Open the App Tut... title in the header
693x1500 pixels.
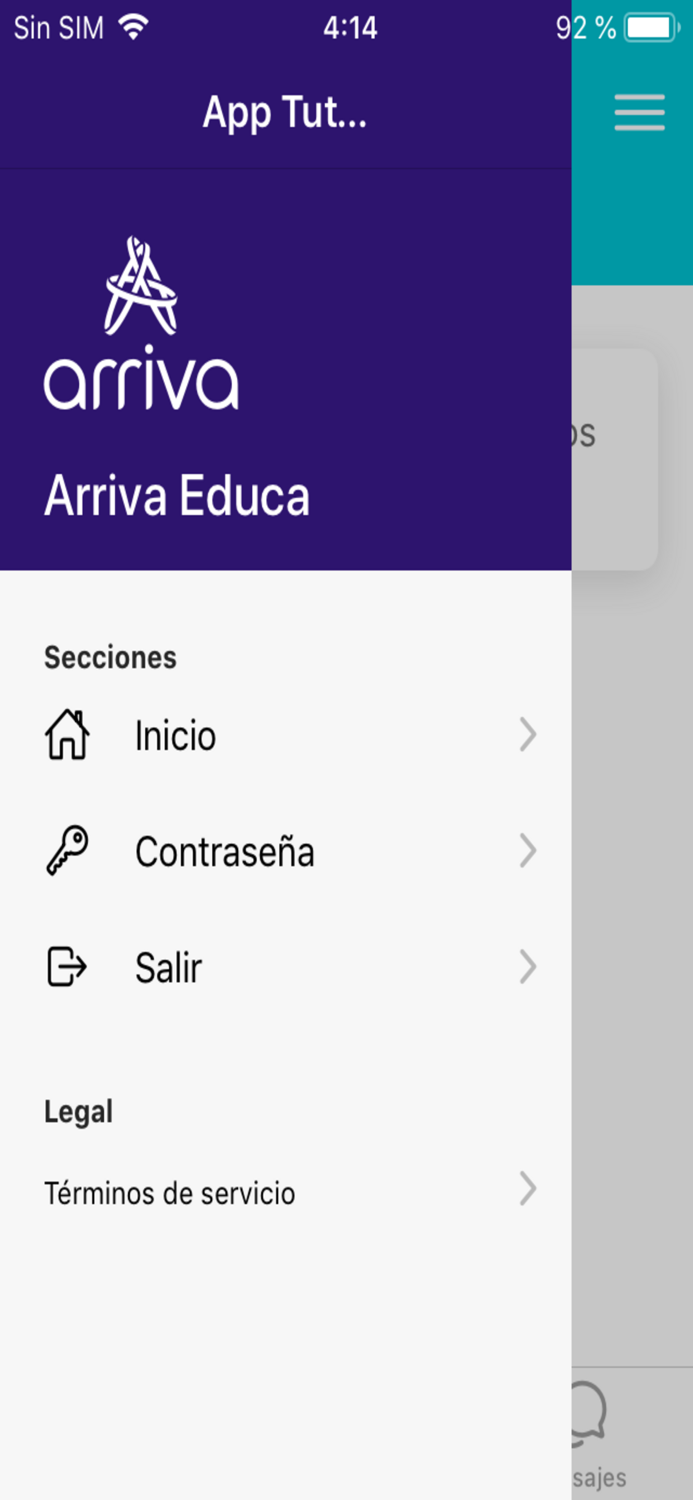[x=283, y=113]
